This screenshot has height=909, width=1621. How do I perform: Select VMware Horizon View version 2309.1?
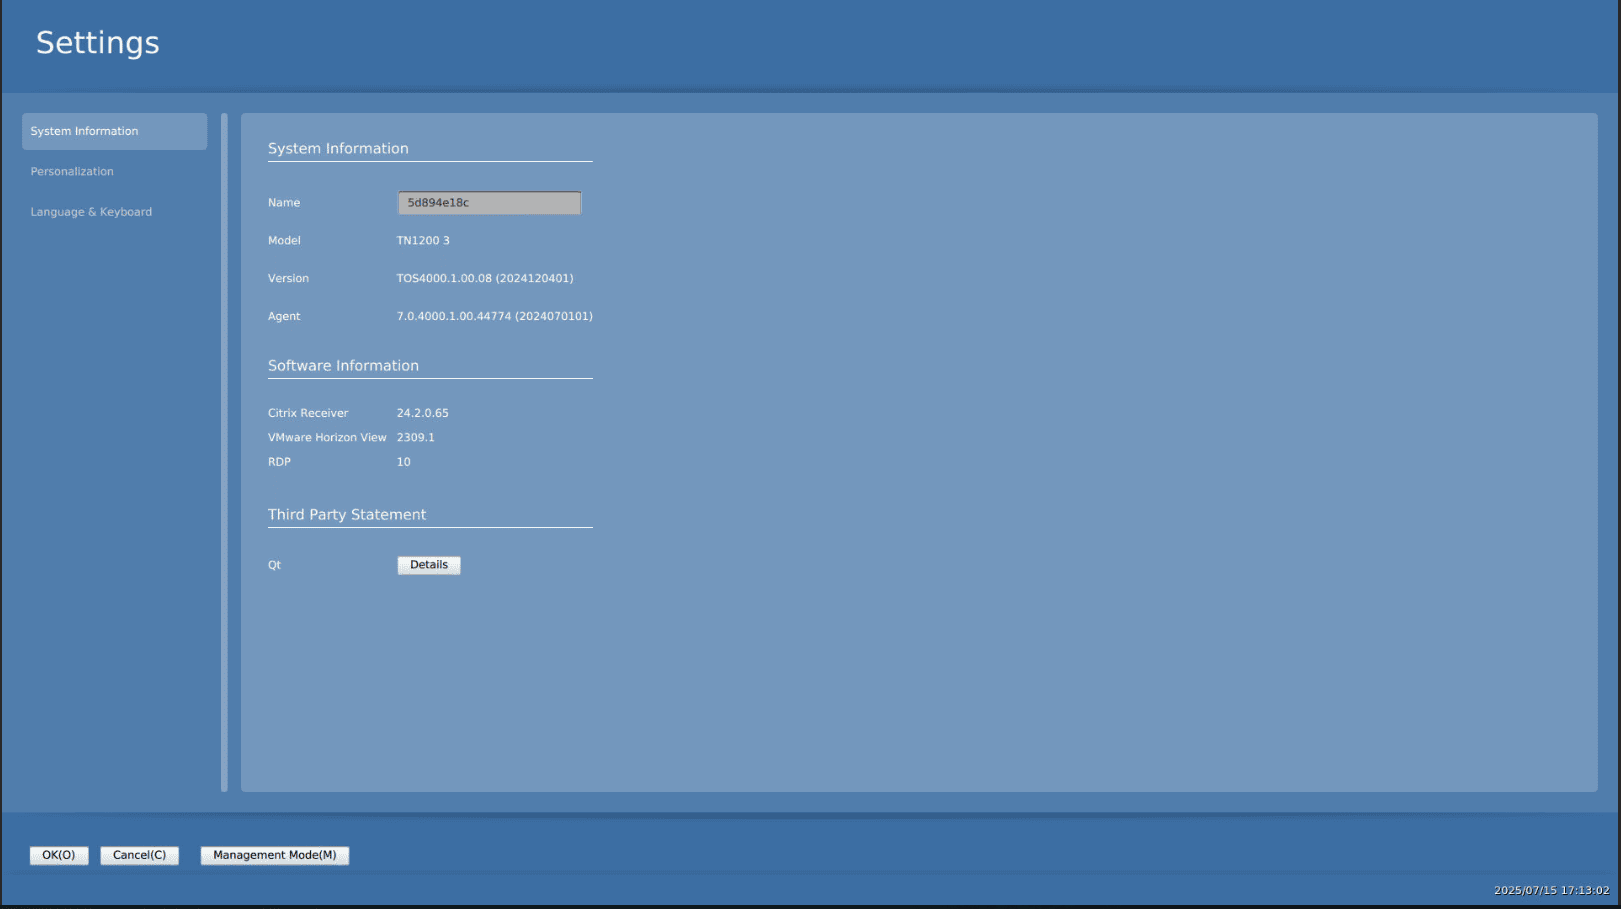click(x=416, y=438)
